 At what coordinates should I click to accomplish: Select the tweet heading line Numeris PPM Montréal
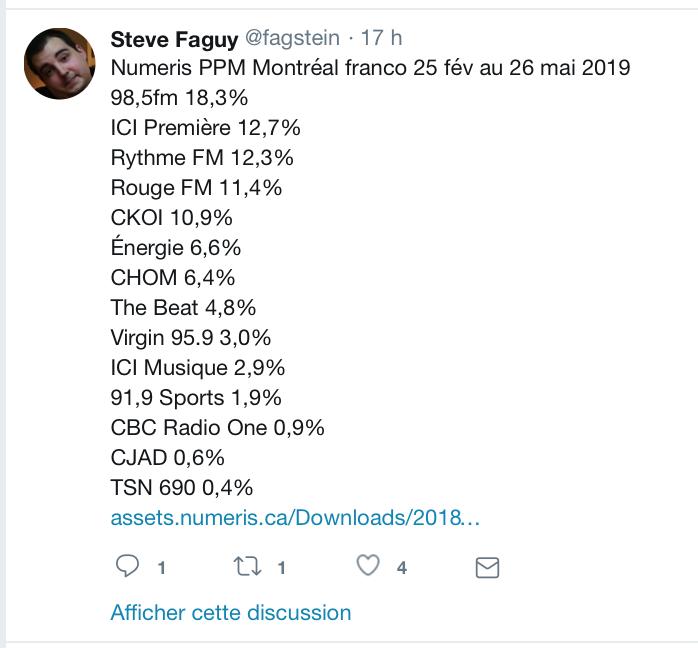point(370,68)
